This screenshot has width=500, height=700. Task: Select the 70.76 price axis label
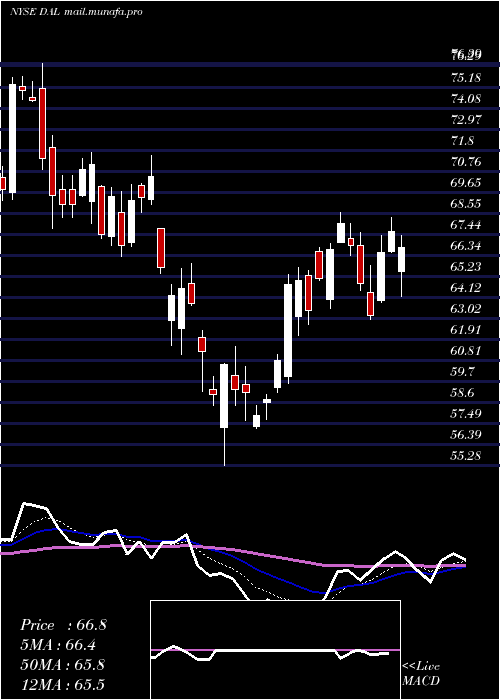pyautogui.click(x=466, y=162)
